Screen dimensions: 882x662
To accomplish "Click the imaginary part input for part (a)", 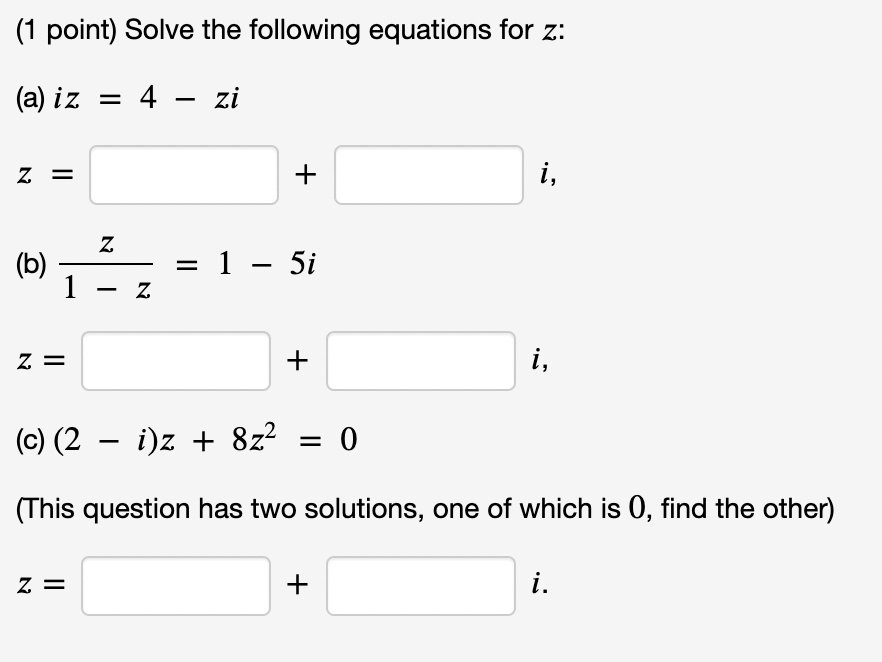I will tap(428, 175).
